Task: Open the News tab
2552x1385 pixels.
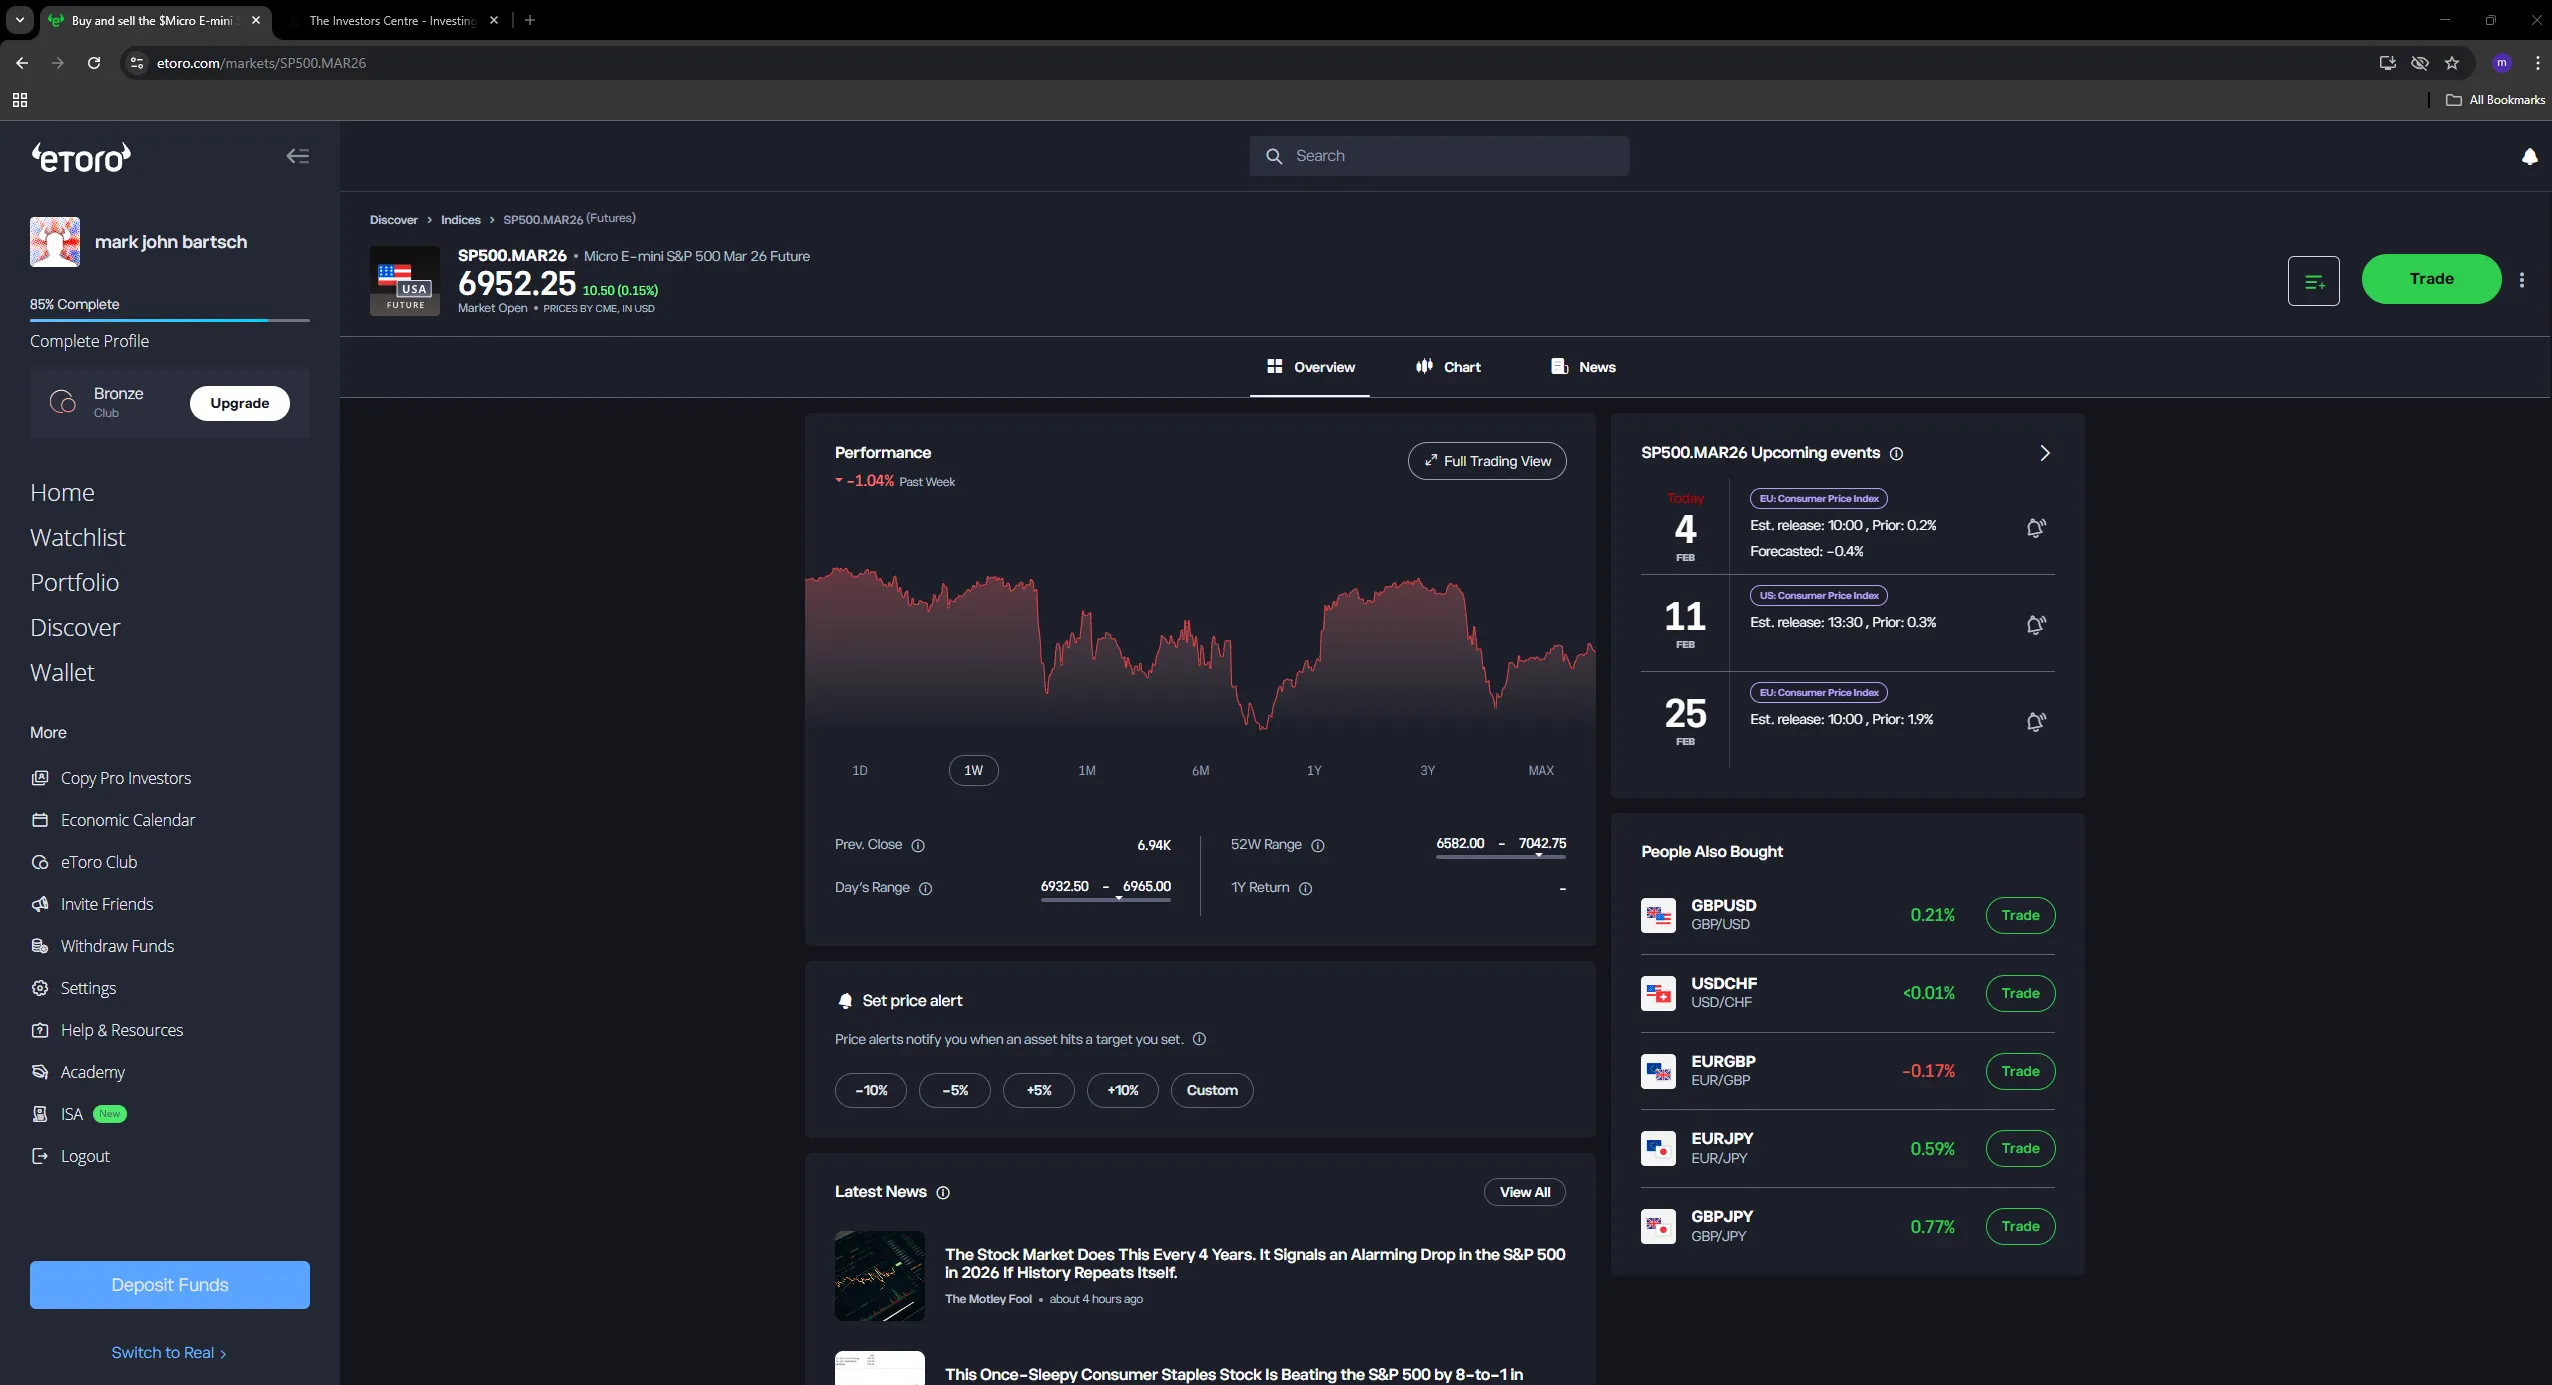Action: pyautogui.click(x=1583, y=367)
